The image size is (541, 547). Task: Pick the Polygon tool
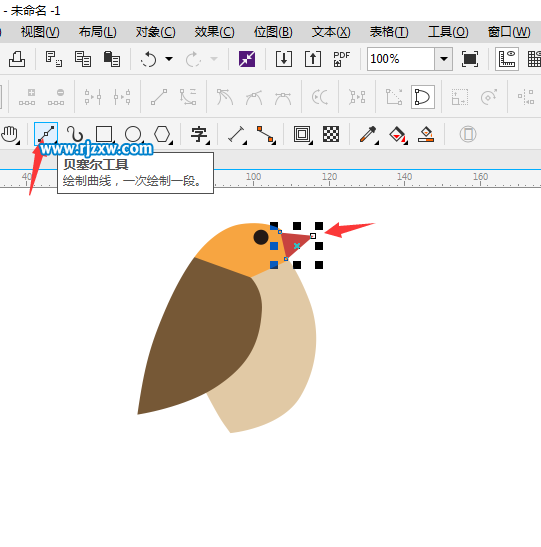coord(163,134)
